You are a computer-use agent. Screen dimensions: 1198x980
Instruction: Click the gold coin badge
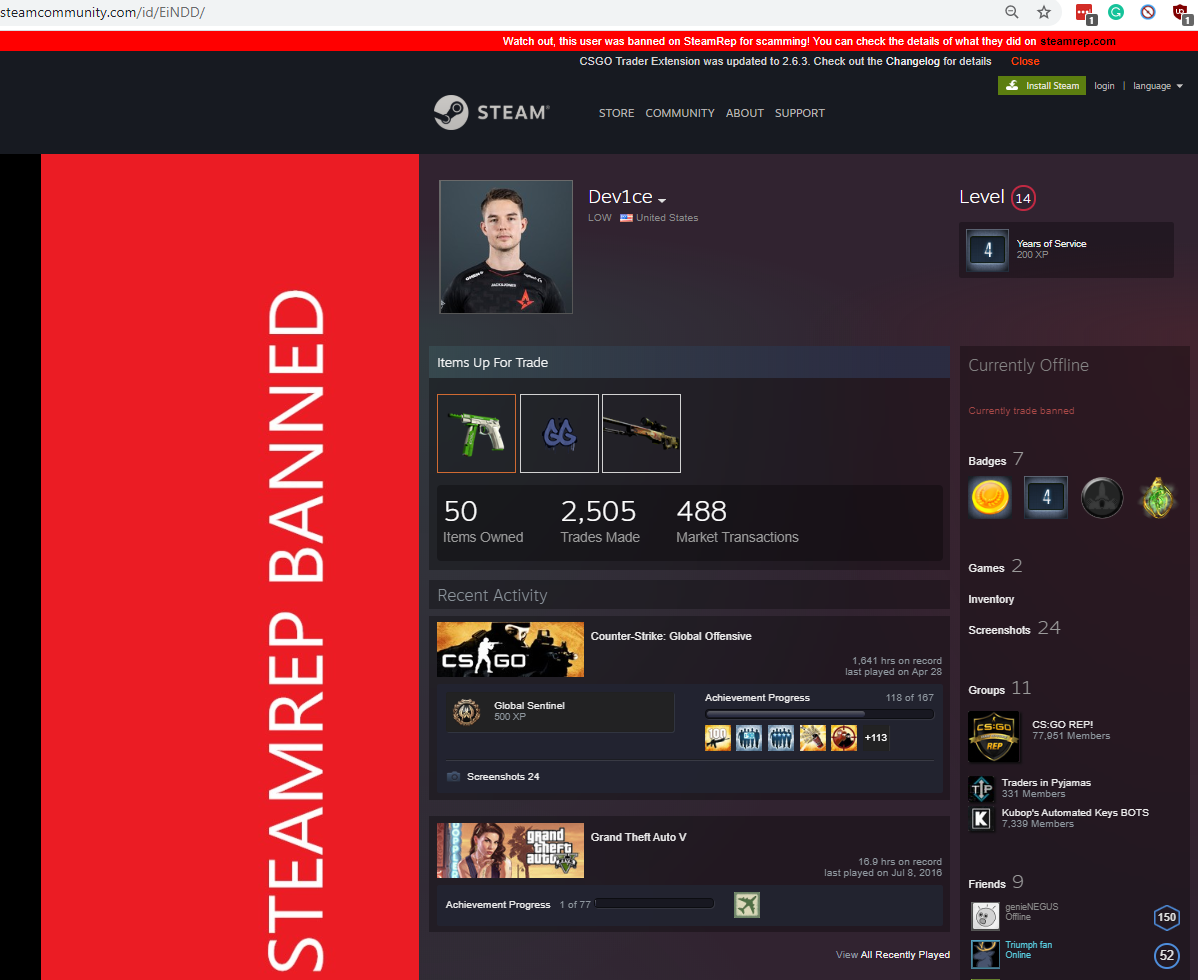coord(989,497)
